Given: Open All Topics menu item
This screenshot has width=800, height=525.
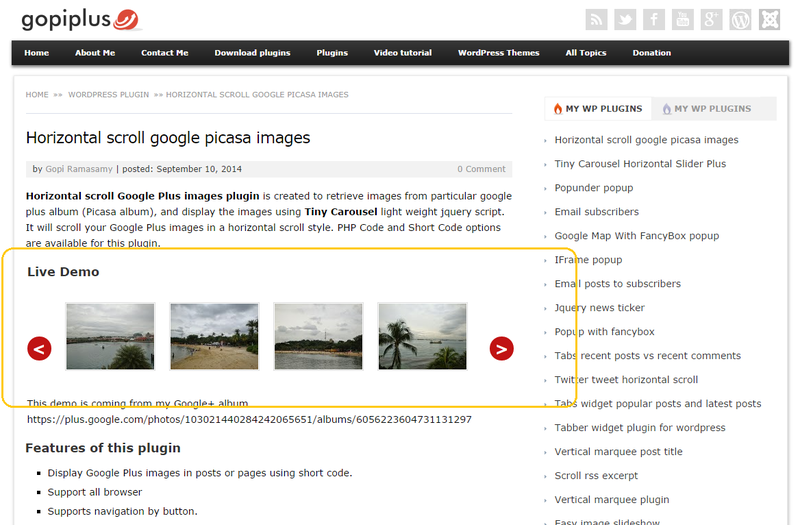Looking at the screenshot, I should click(586, 53).
